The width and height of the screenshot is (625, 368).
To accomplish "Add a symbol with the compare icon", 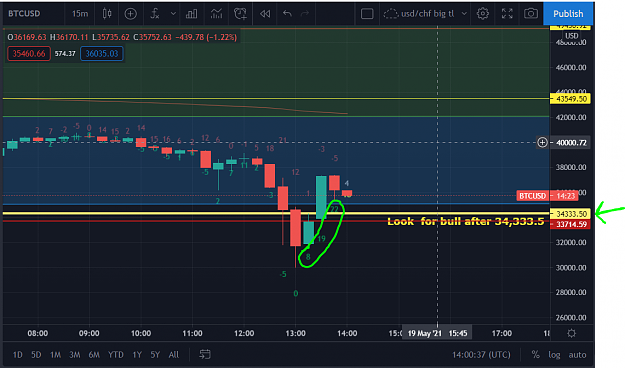I will pos(130,14).
